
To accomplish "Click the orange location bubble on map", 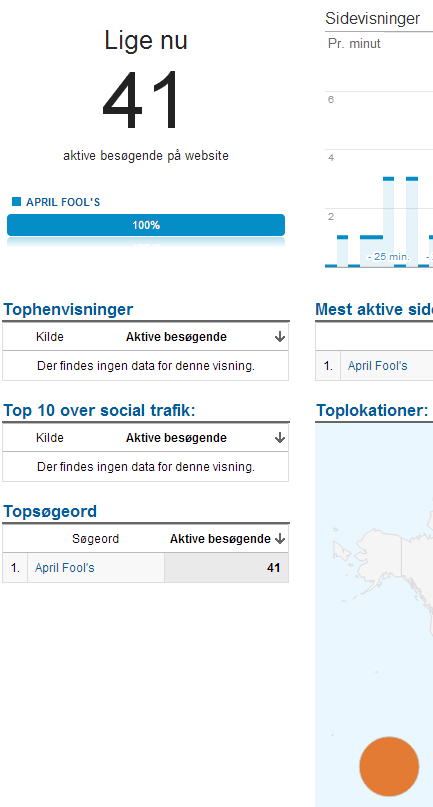I will 389,766.
